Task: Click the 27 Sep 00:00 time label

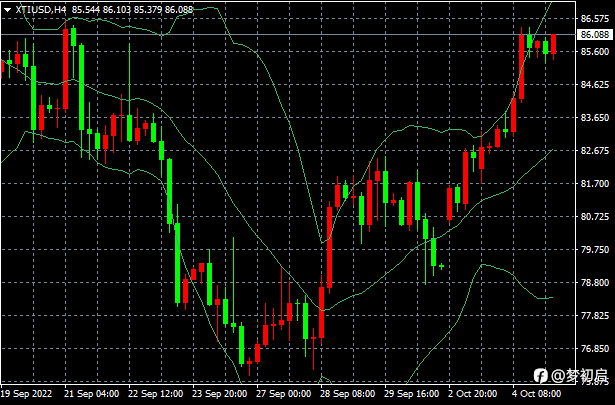Action: pyautogui.click(x=284, y=393)
